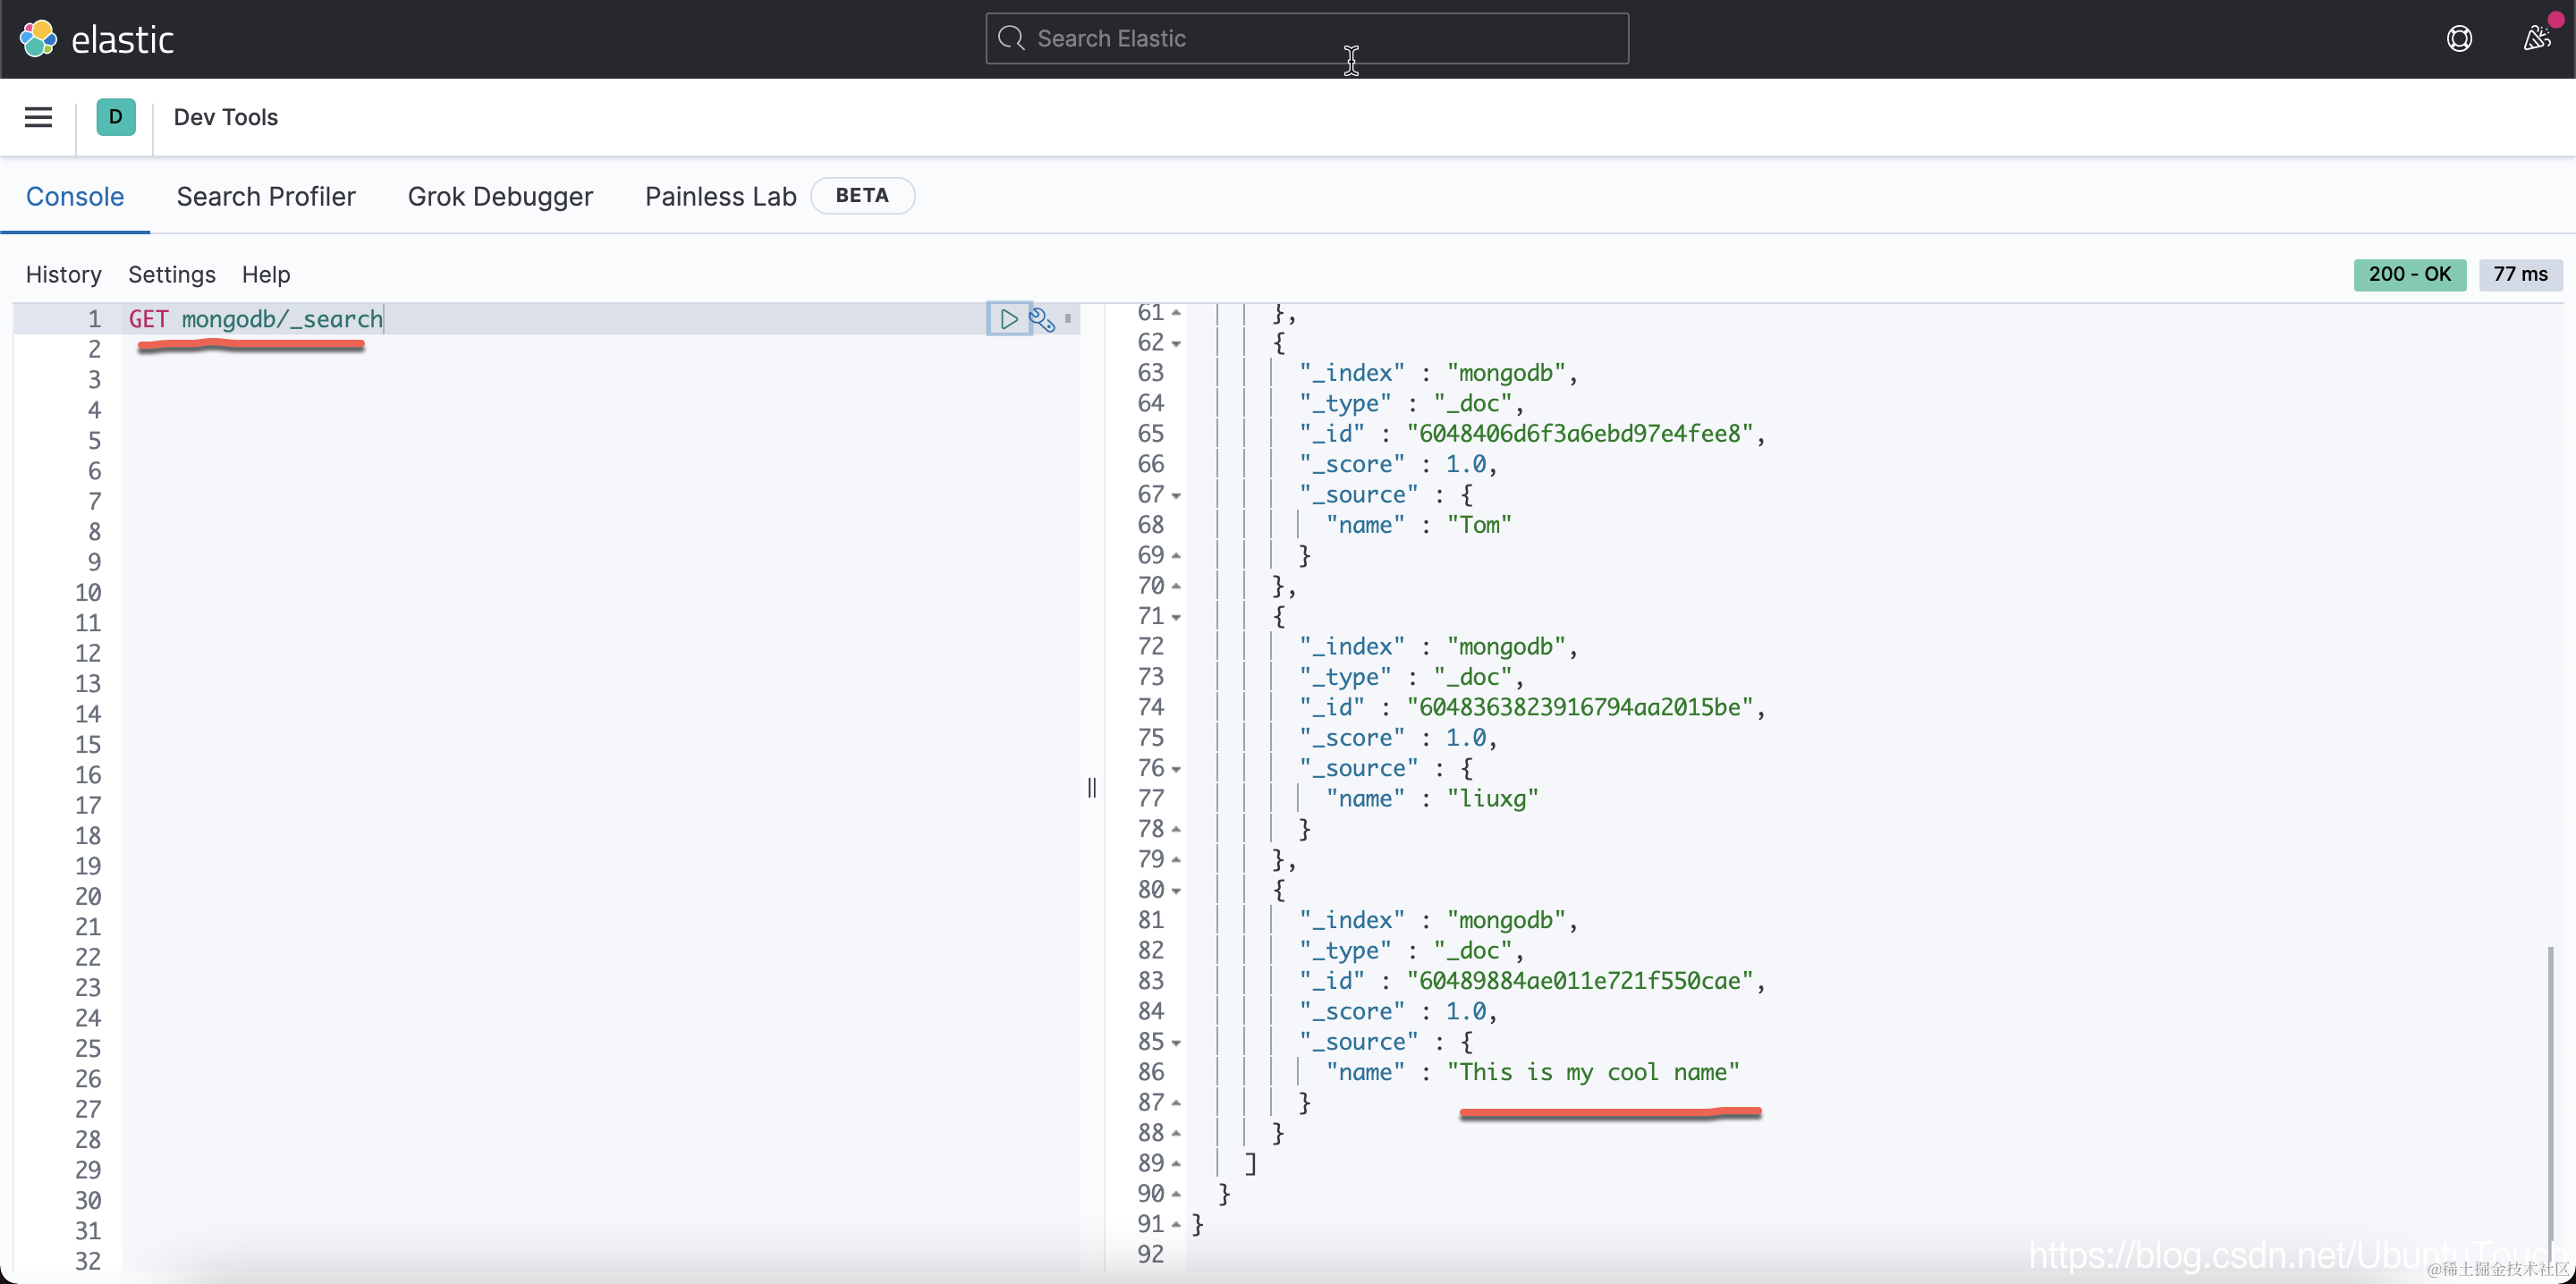Toggle the fold marker at line 88
The width and height of the screenshot is (2576, 1284).
(1176, 1134)
